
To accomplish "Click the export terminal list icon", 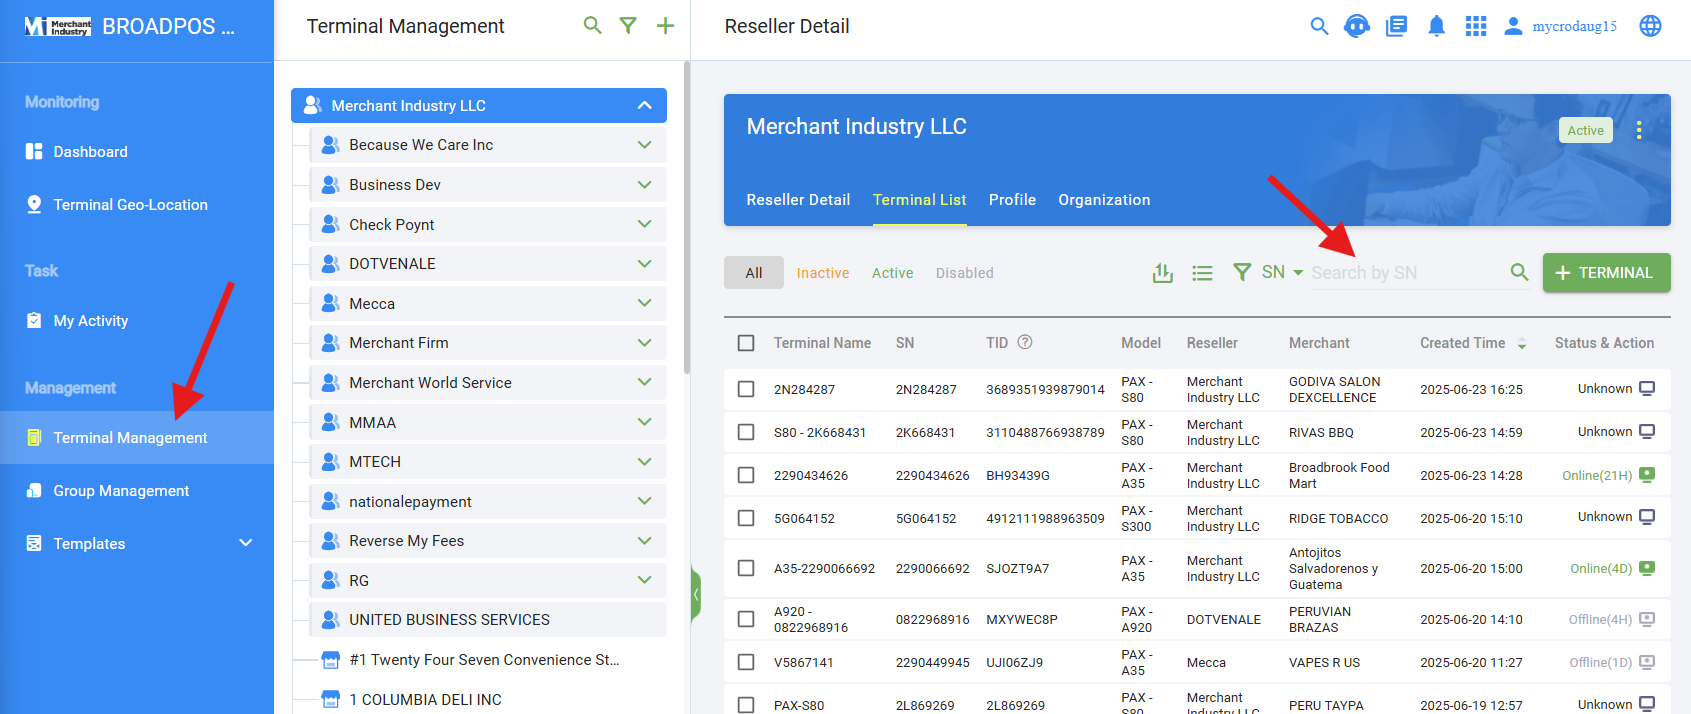I will pos(1162,272).
